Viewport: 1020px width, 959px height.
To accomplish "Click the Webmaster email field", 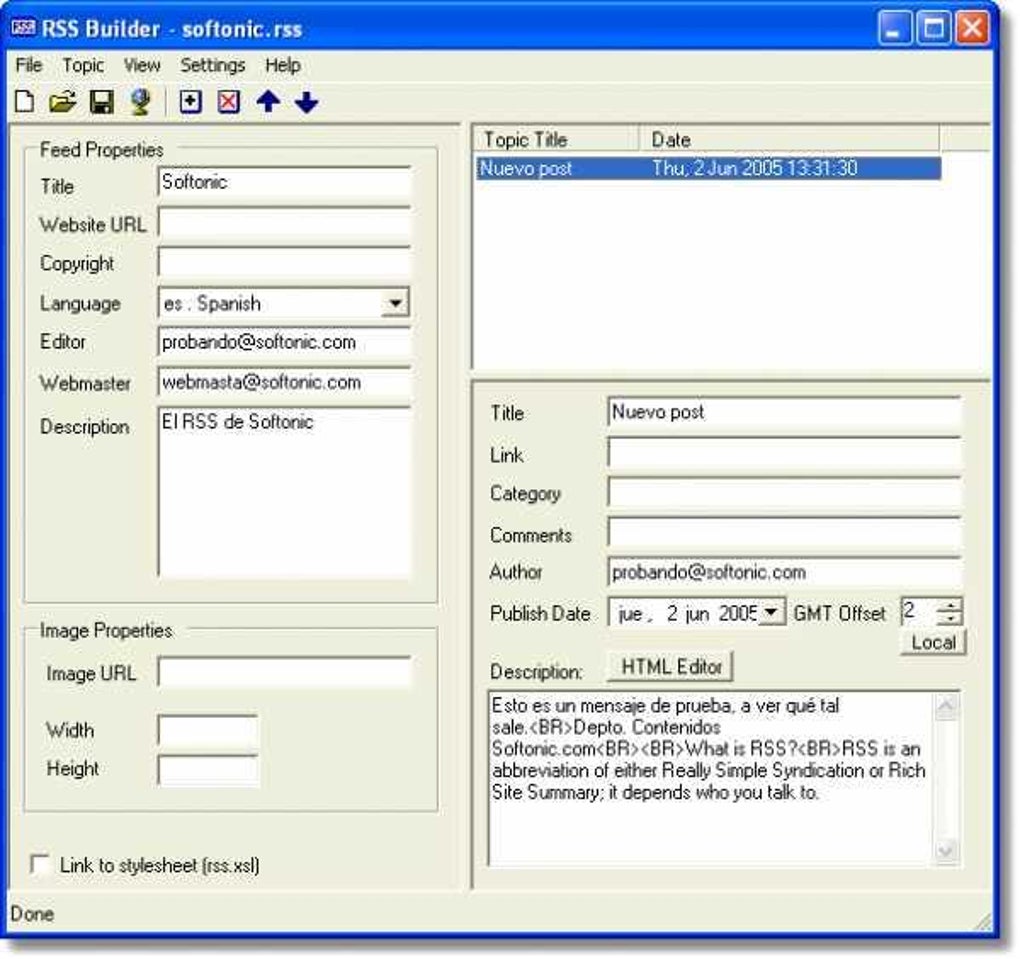I will [284, 383].
